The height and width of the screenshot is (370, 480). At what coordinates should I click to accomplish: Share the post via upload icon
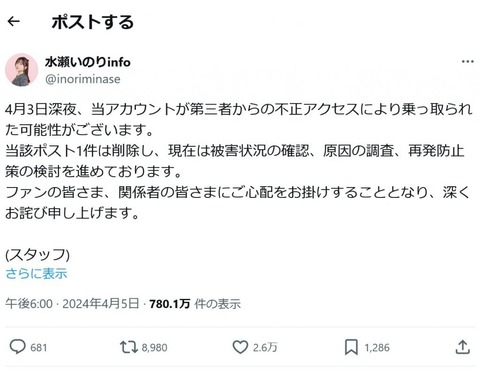click(x=463, y=347)
